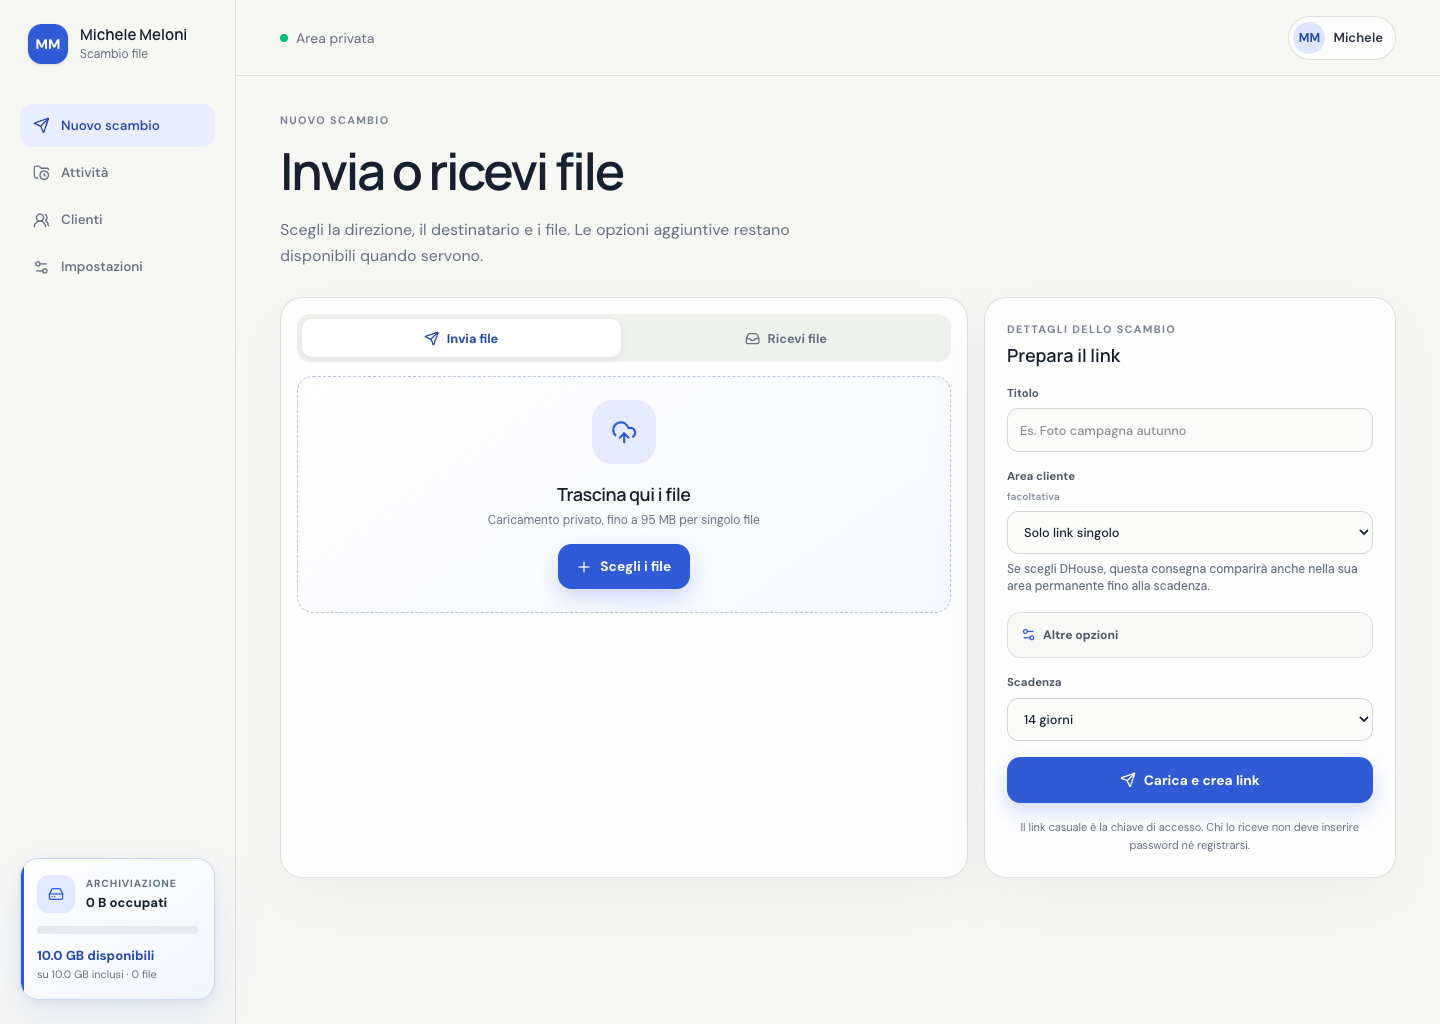
Task: Click the inbox icon on Ricevi file tab
Action: (752, 339)
